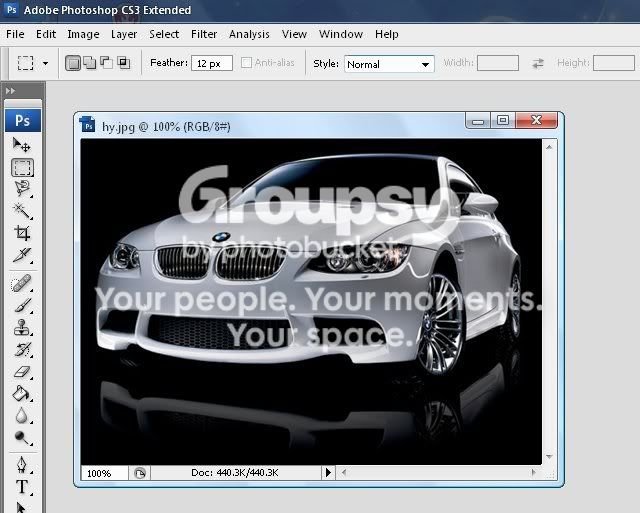Image resolution: width=640 pixels, height=513 pixels.
Task: Open the Select menu
Action: tap(164, 34)
